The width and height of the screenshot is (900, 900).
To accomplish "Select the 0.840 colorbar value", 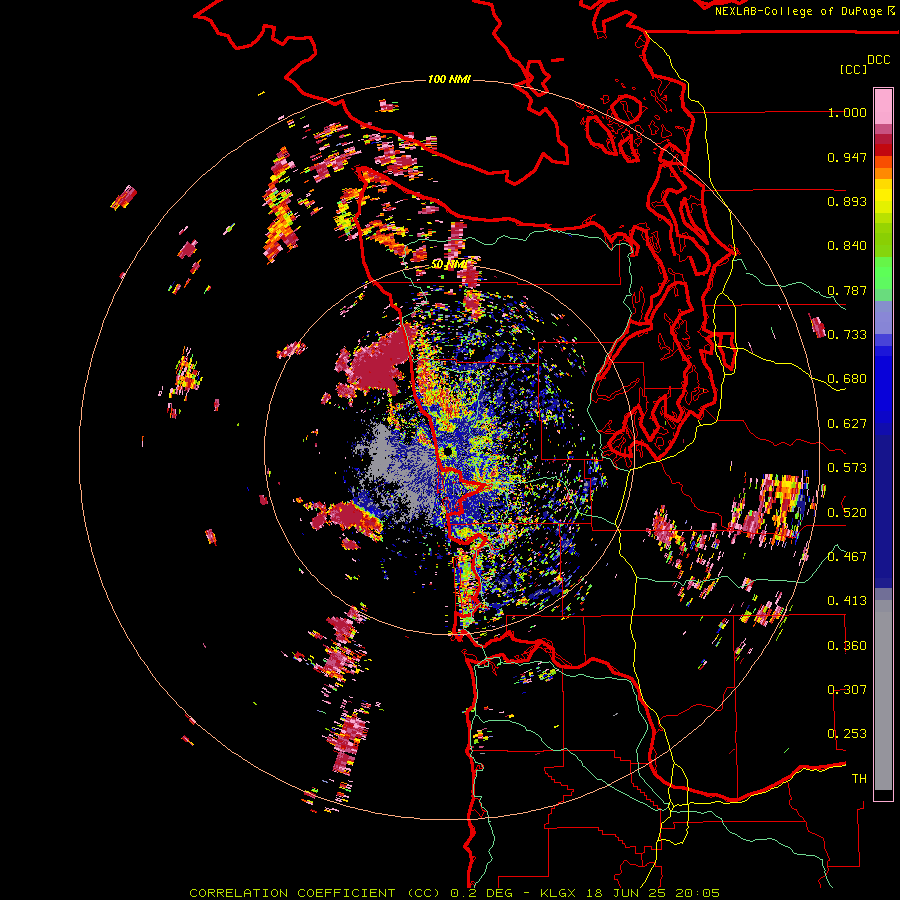I will click(x=847, y=246).
